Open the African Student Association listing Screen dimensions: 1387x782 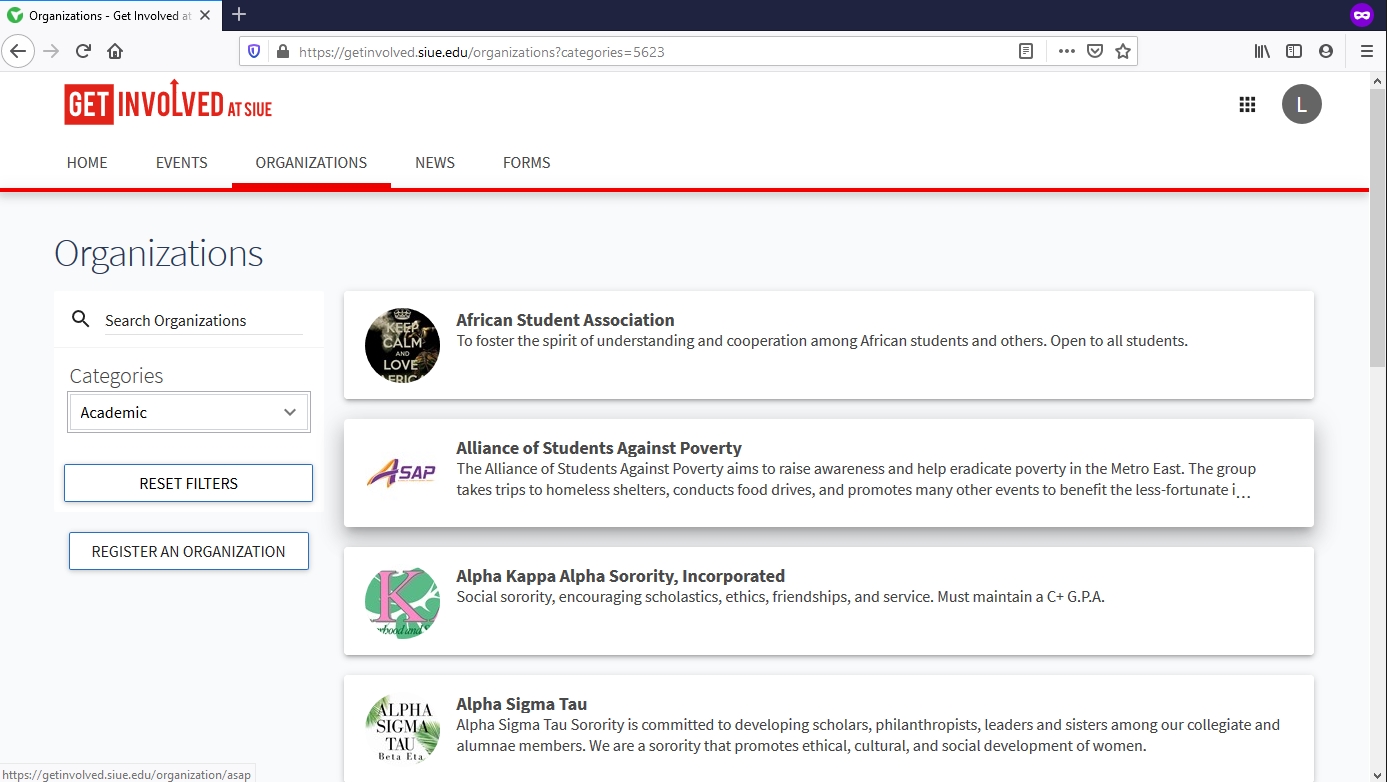[565, 320]
